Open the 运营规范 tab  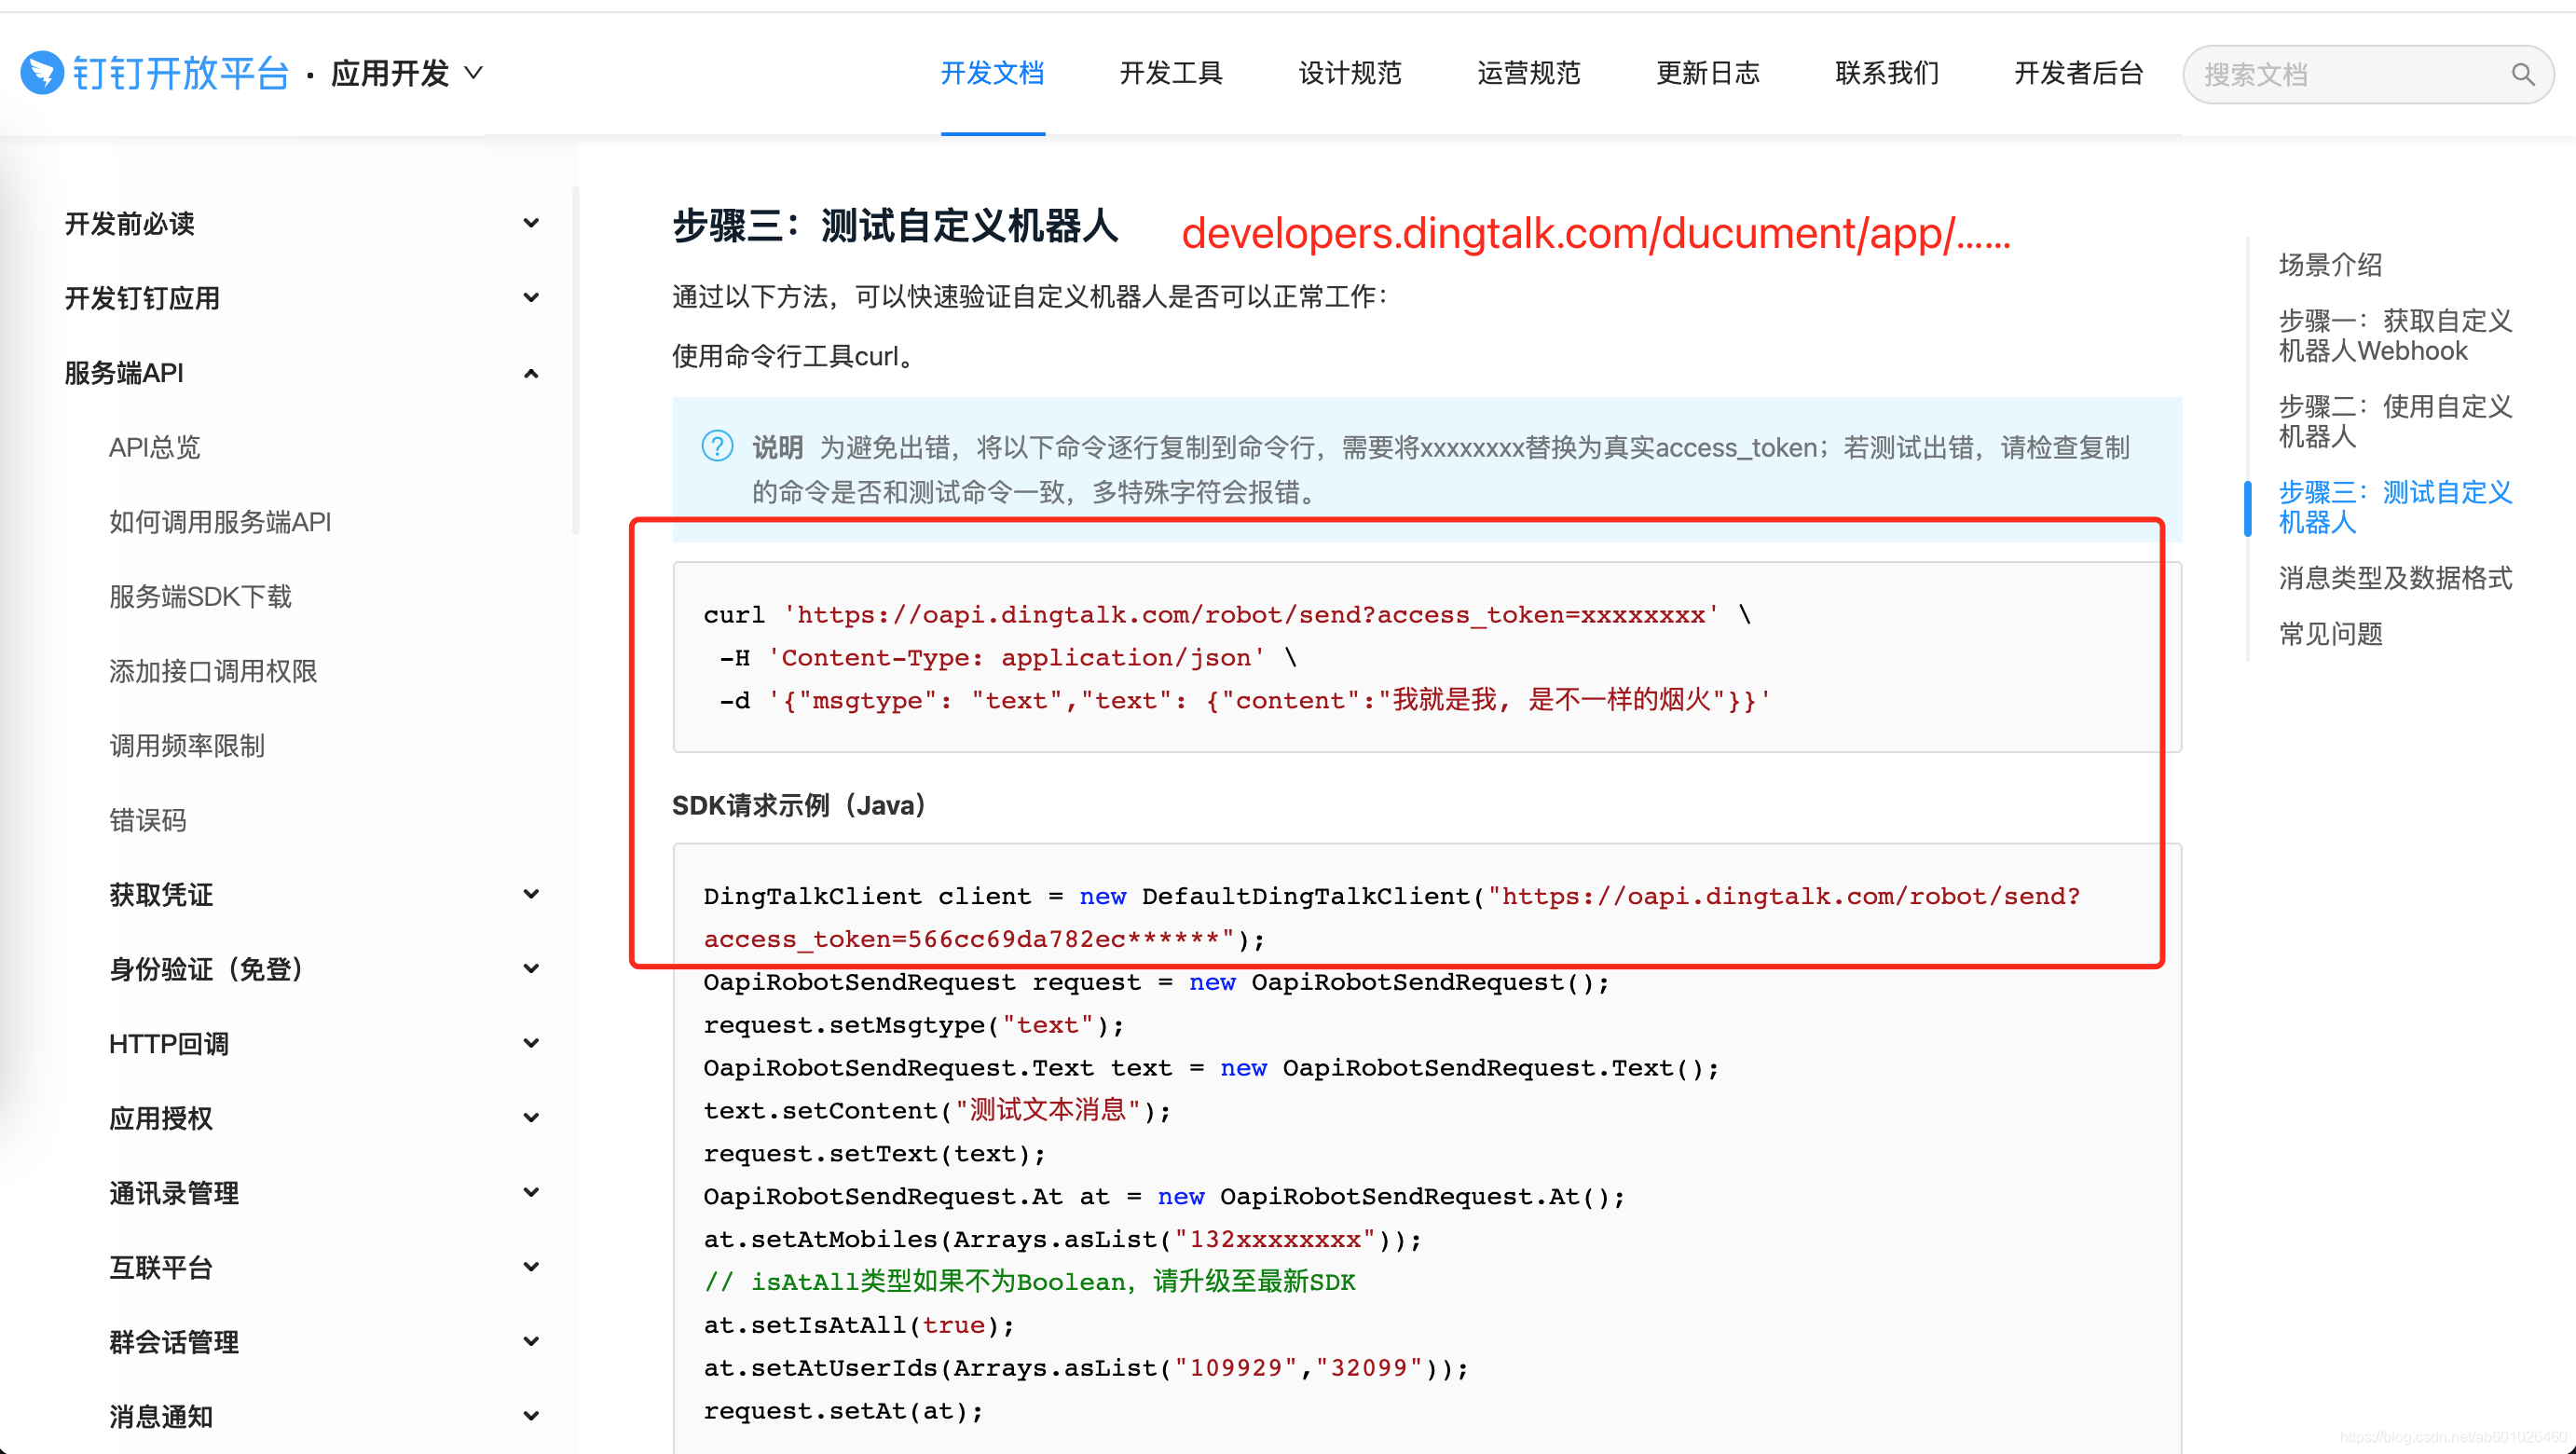[1529, 73]
